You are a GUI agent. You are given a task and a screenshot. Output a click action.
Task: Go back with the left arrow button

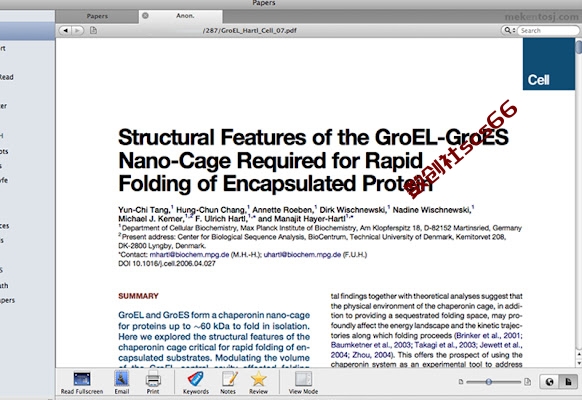pos(65,30)
